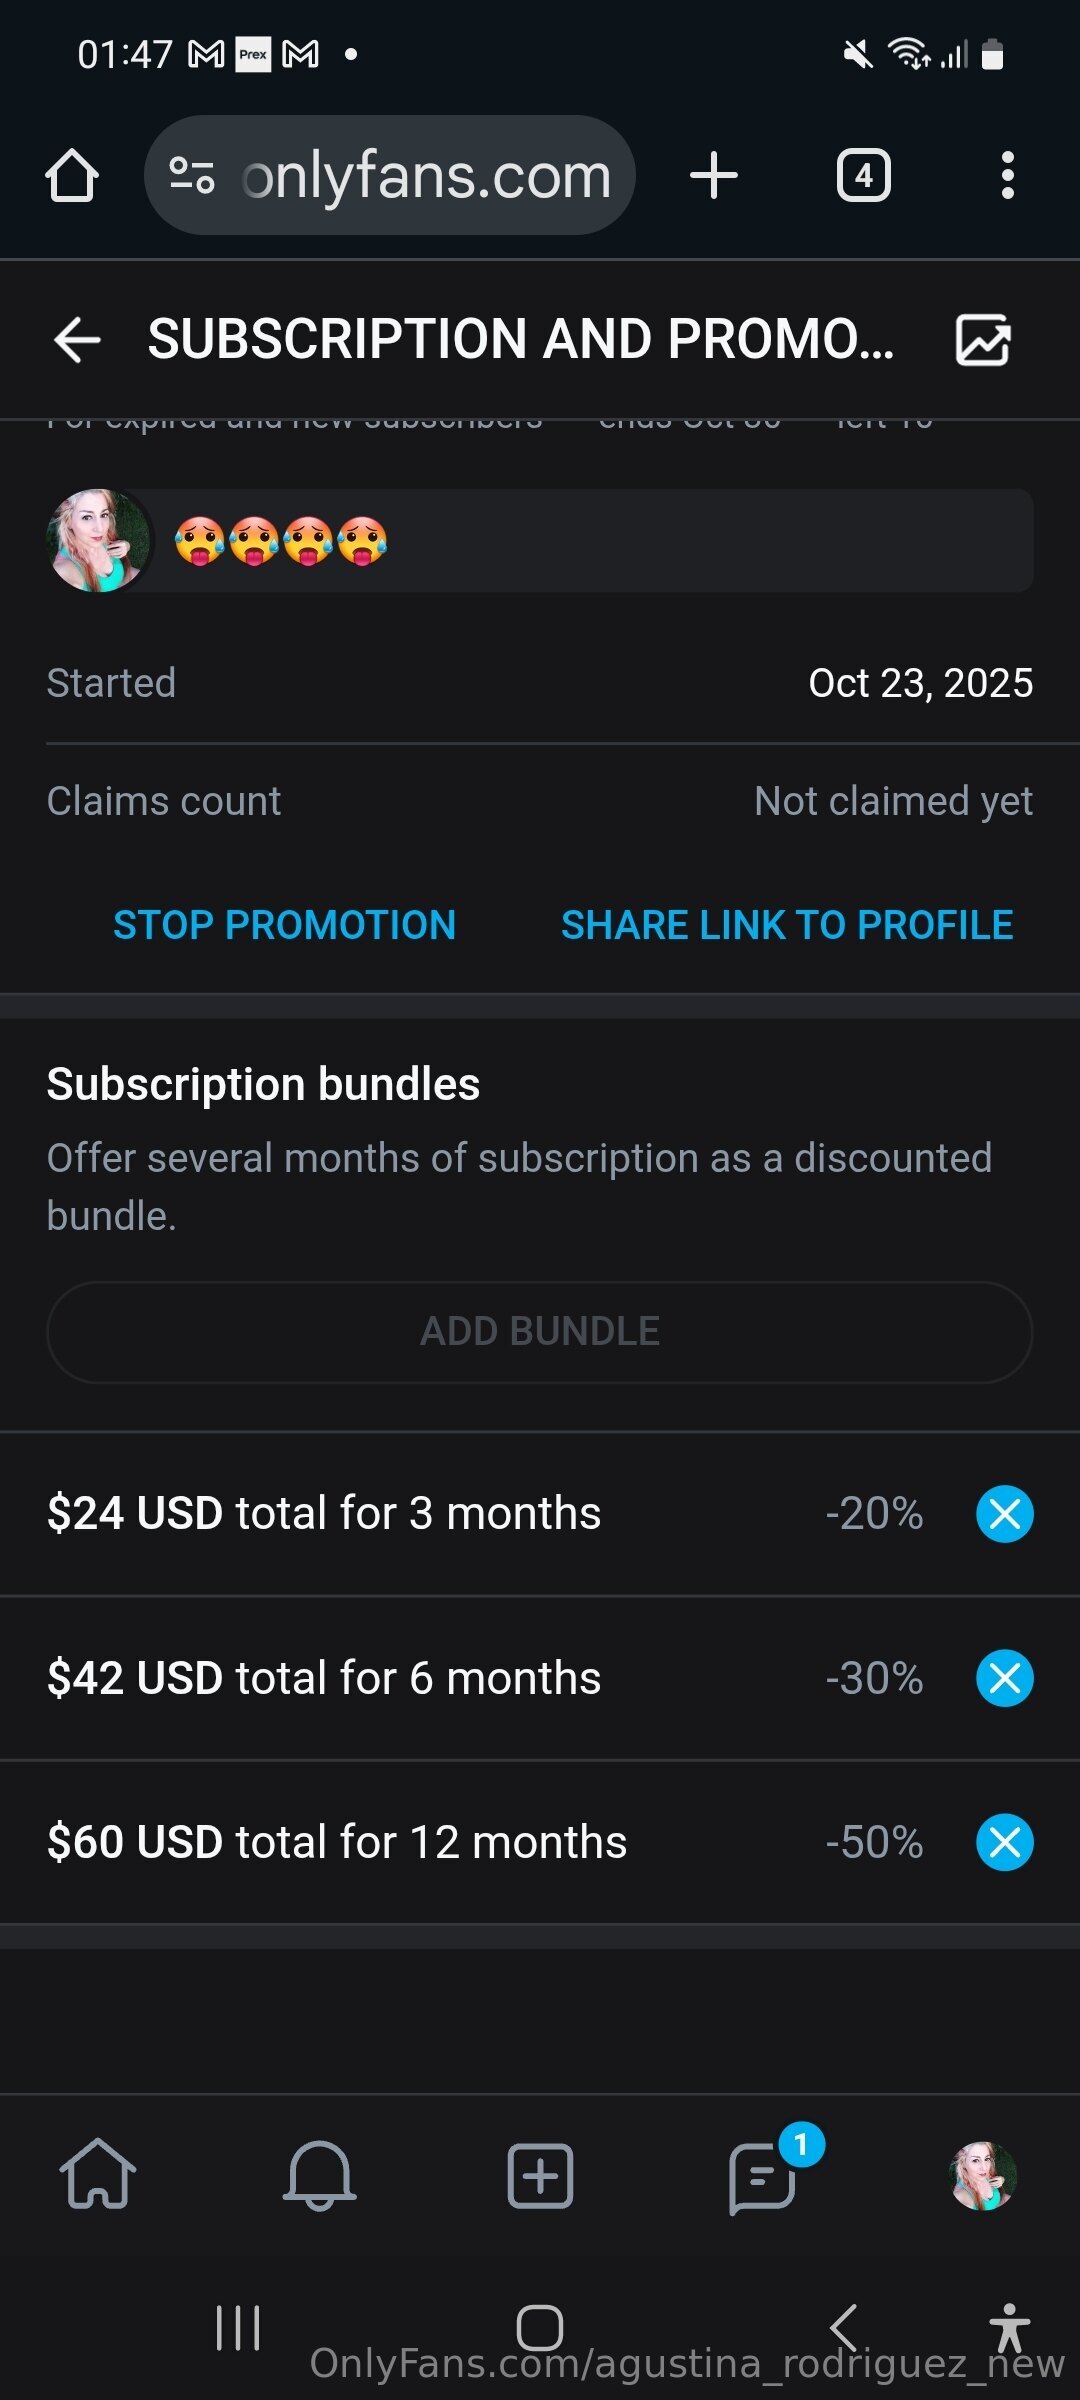Remove the $60 USD 12 months bundle

coord(1004,1842)
